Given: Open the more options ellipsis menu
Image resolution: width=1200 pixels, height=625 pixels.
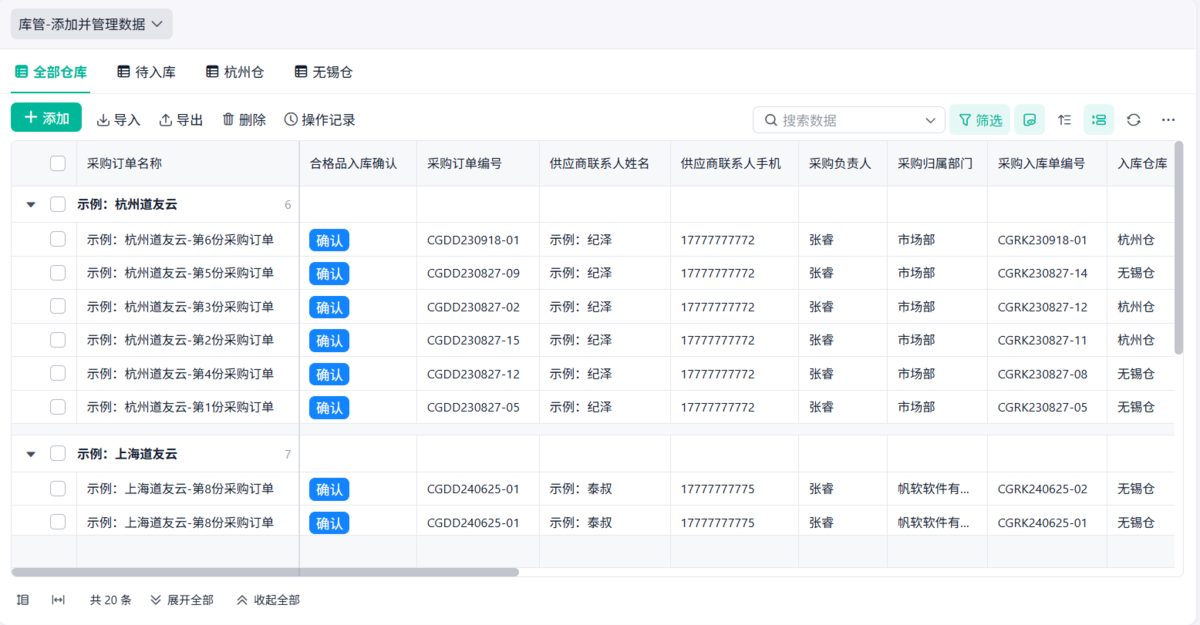Looking at the screenshot, I should 1168,120.
